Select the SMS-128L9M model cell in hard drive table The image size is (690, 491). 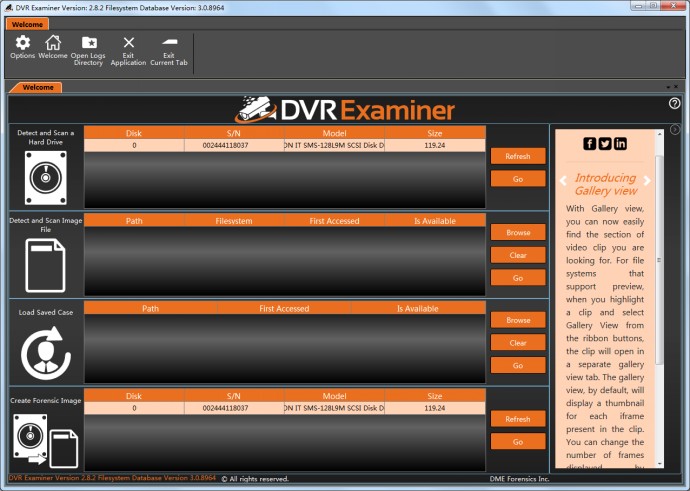click(x=334, y=145)
